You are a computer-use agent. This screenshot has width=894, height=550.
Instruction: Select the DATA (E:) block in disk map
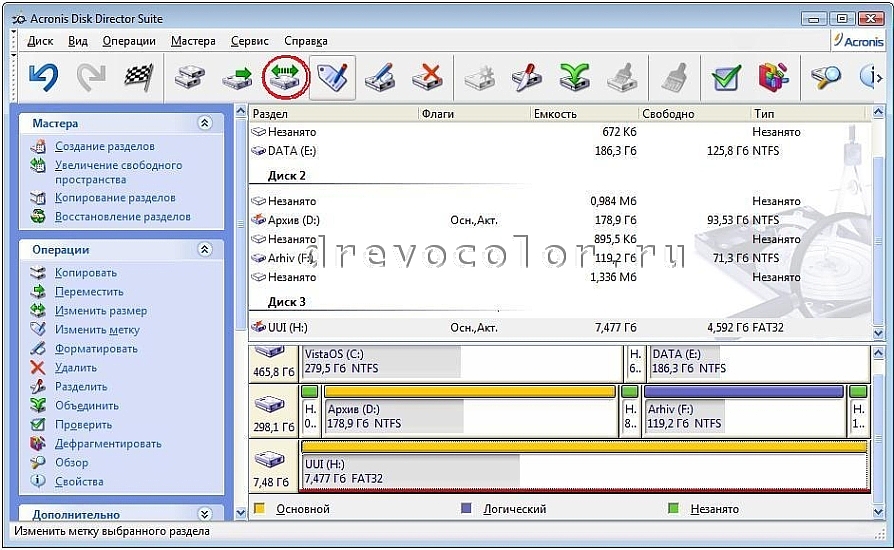[759, 362]
